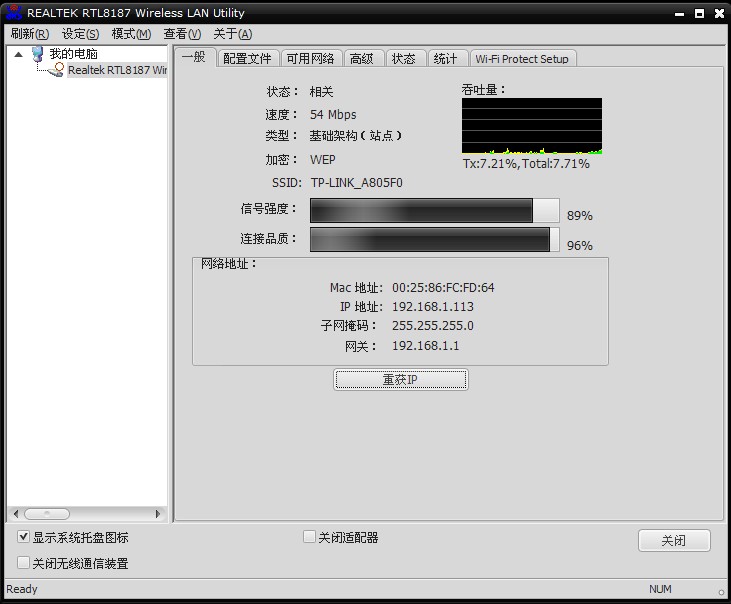The width and height of the screenshot is (731, 604).
Task: Click the Realtek app icon in title bar
Action: point(14,13)
